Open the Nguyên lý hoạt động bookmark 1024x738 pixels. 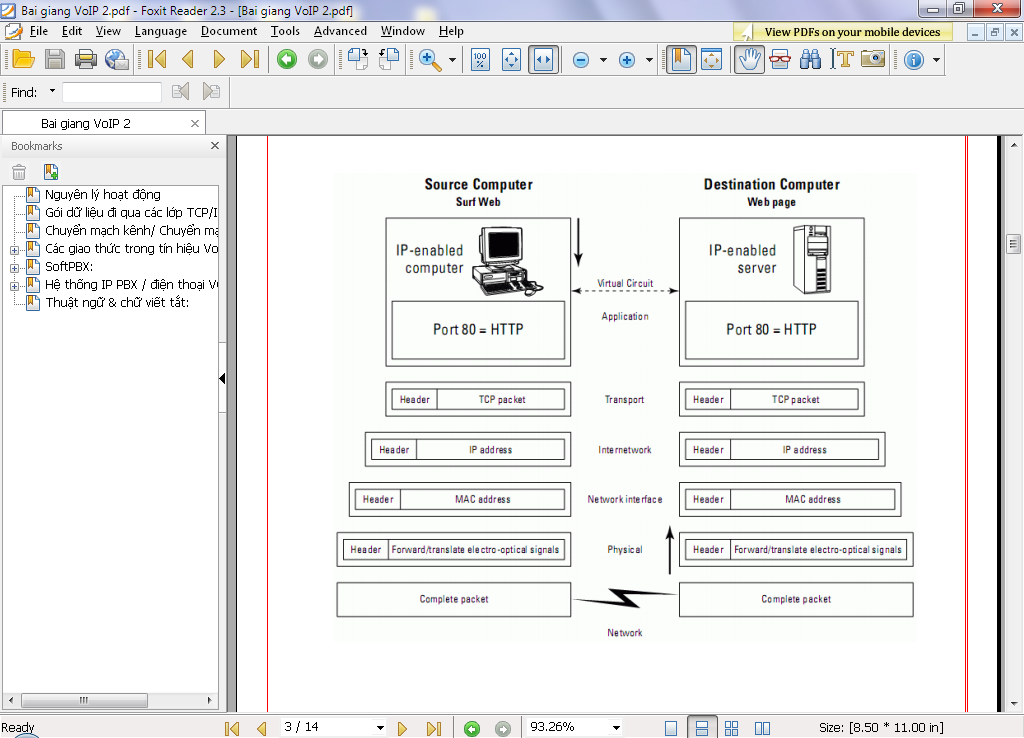102,194
